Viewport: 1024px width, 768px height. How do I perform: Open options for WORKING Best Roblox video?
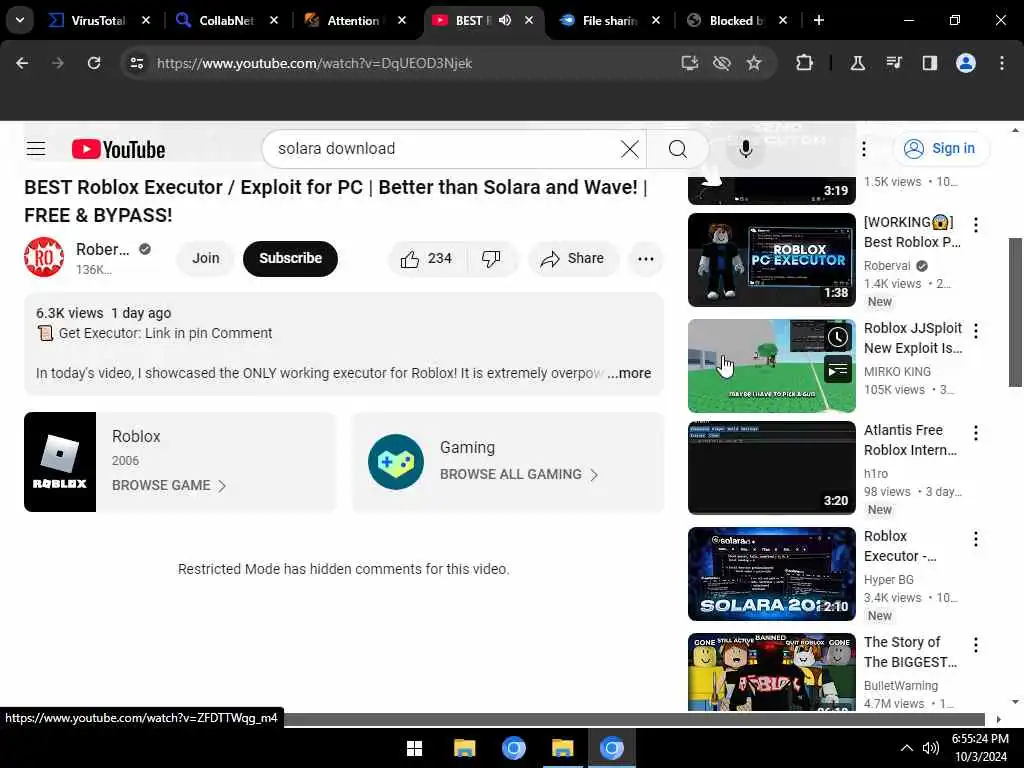pos(976,225)
